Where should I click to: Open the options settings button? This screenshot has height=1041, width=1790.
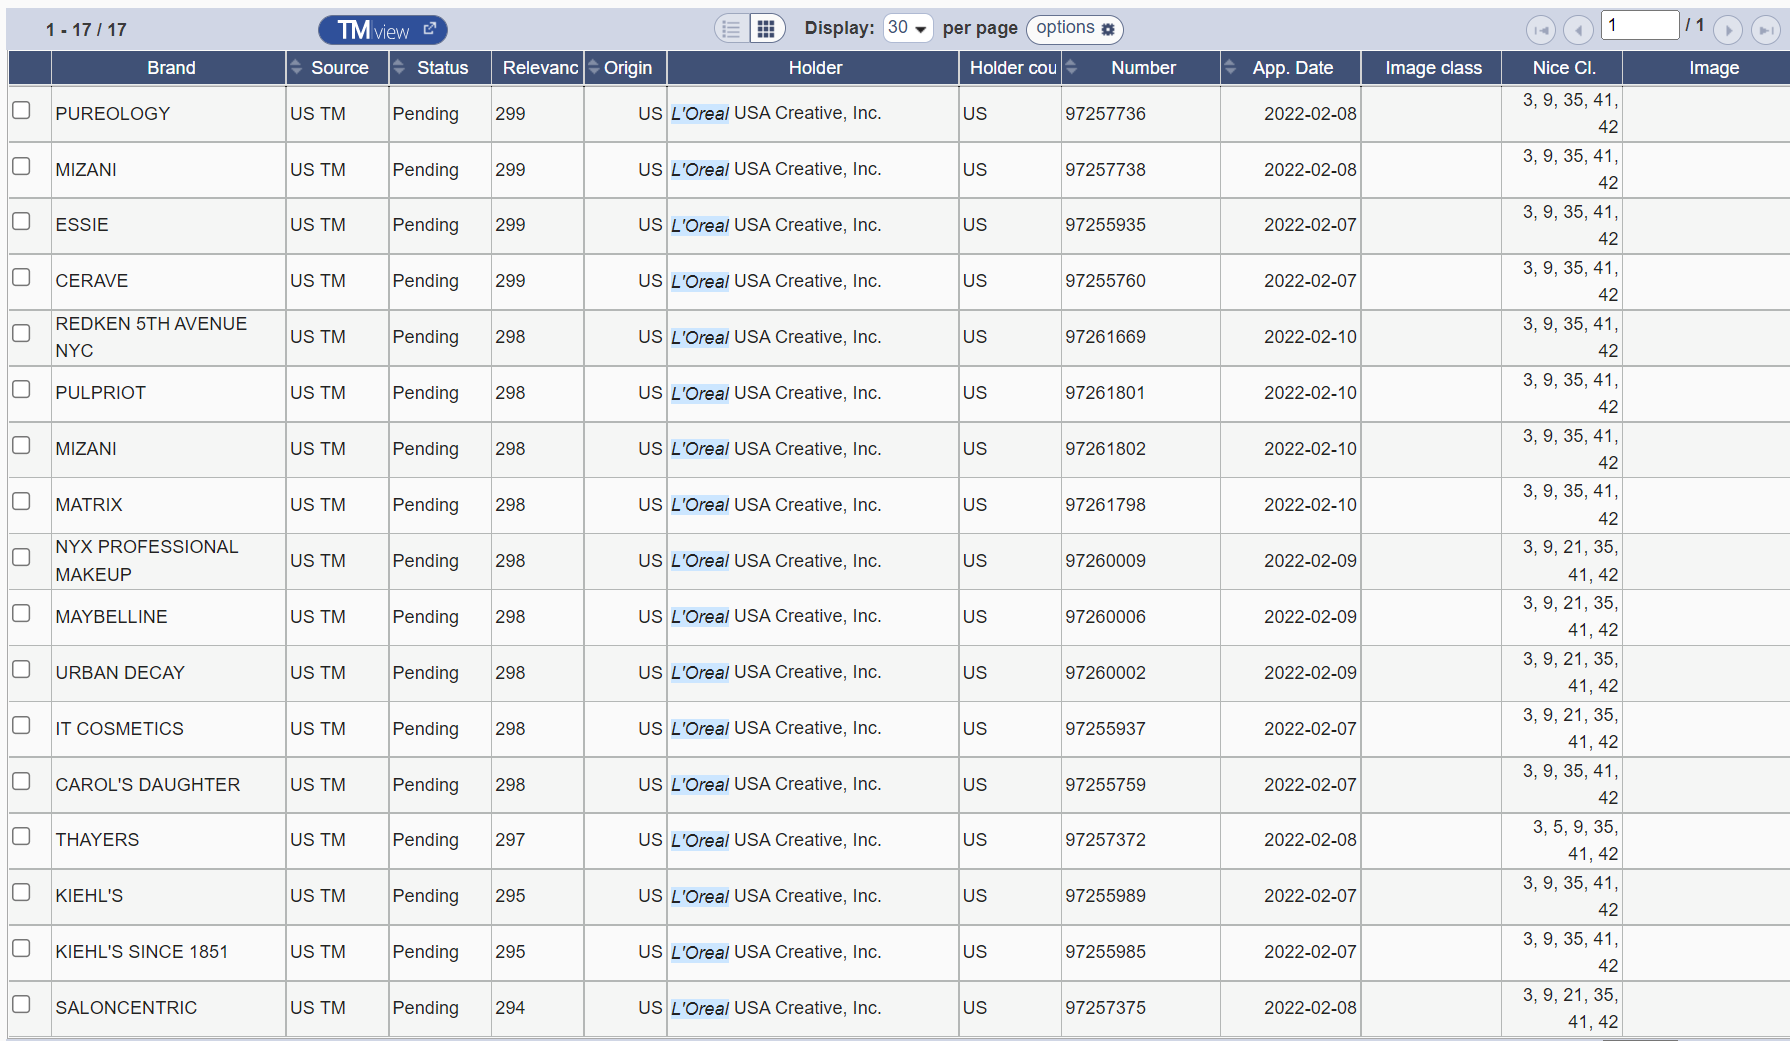tap(1075, 29)
